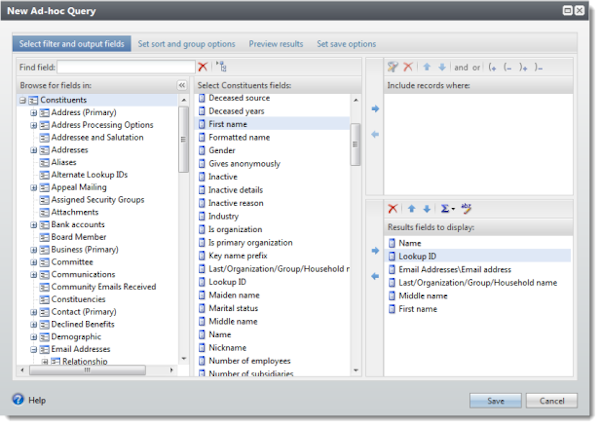The height and width of the screenshot is (426, 600).
Task: Open Set sort and group options tab
Action: [x=186, y=44]
